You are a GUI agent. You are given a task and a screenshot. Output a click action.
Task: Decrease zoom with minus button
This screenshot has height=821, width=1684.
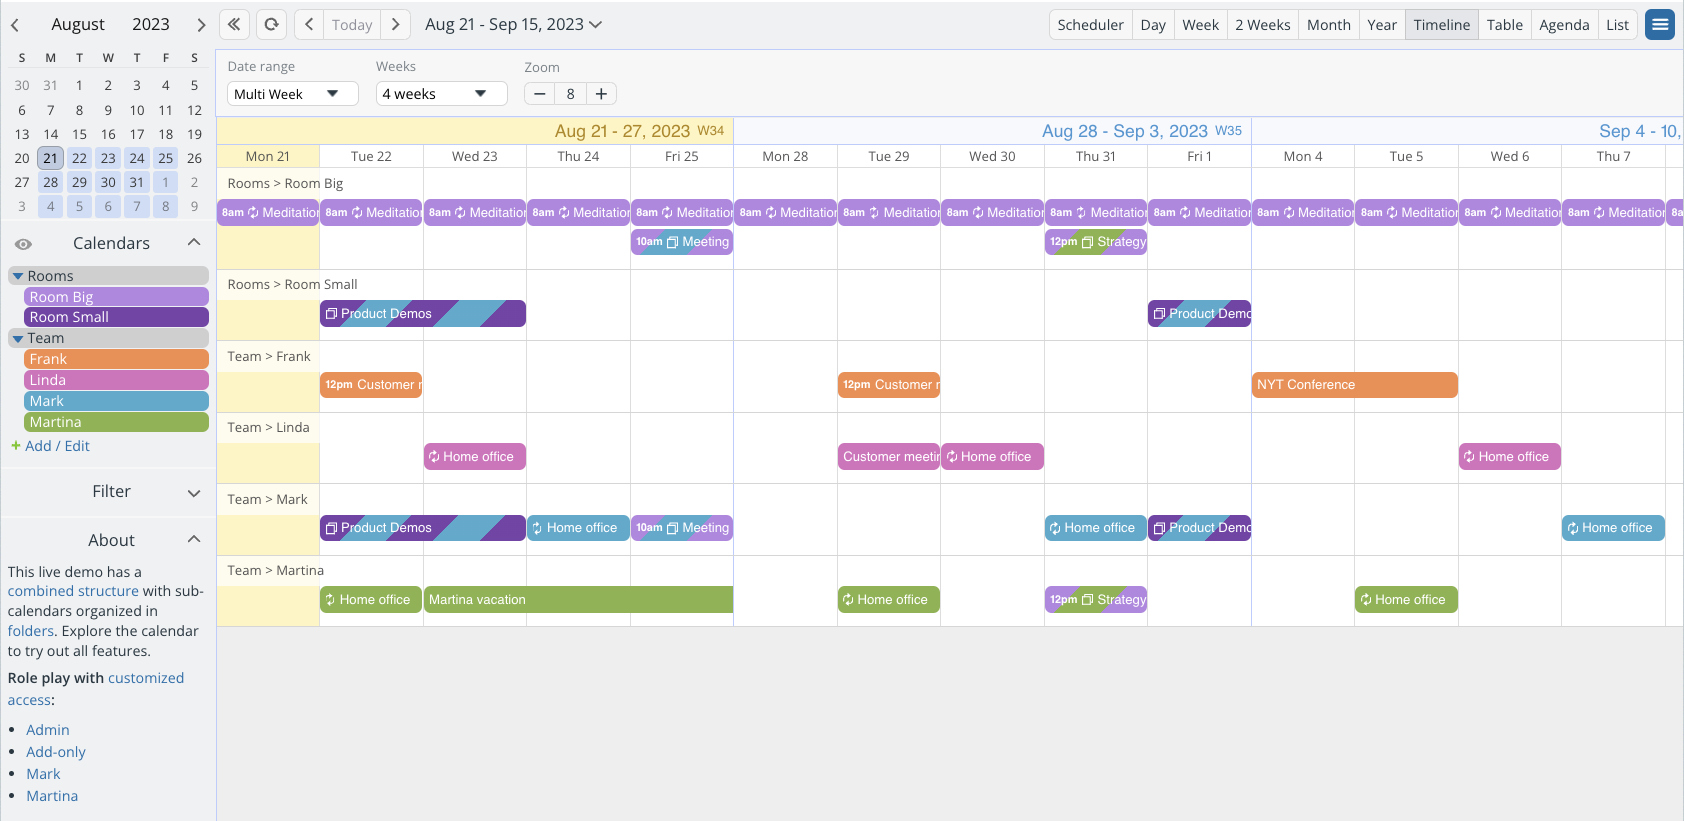point(539,94)
